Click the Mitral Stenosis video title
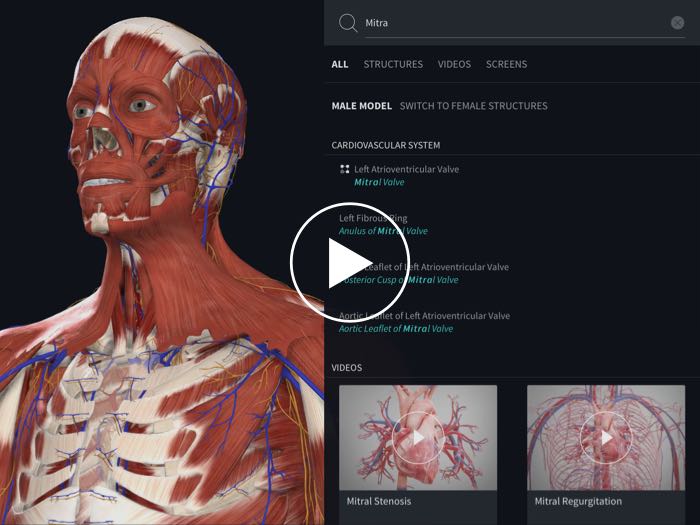 point(375,501)
